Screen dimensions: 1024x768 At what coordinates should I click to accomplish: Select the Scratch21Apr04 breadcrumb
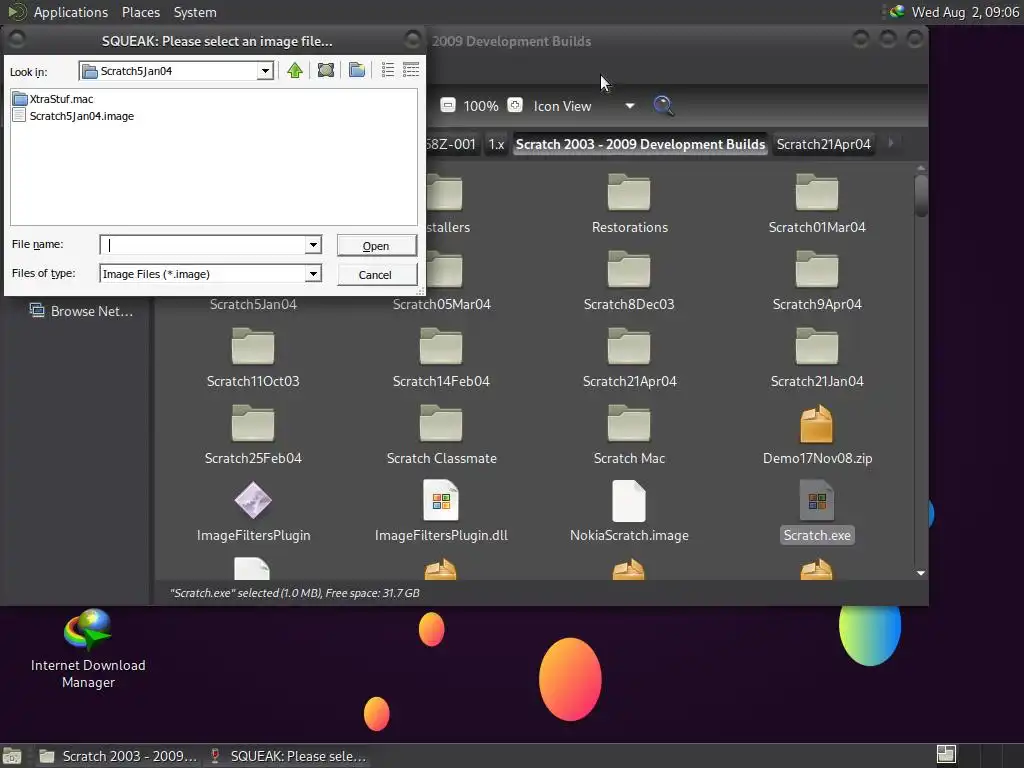tap(824, 144)
